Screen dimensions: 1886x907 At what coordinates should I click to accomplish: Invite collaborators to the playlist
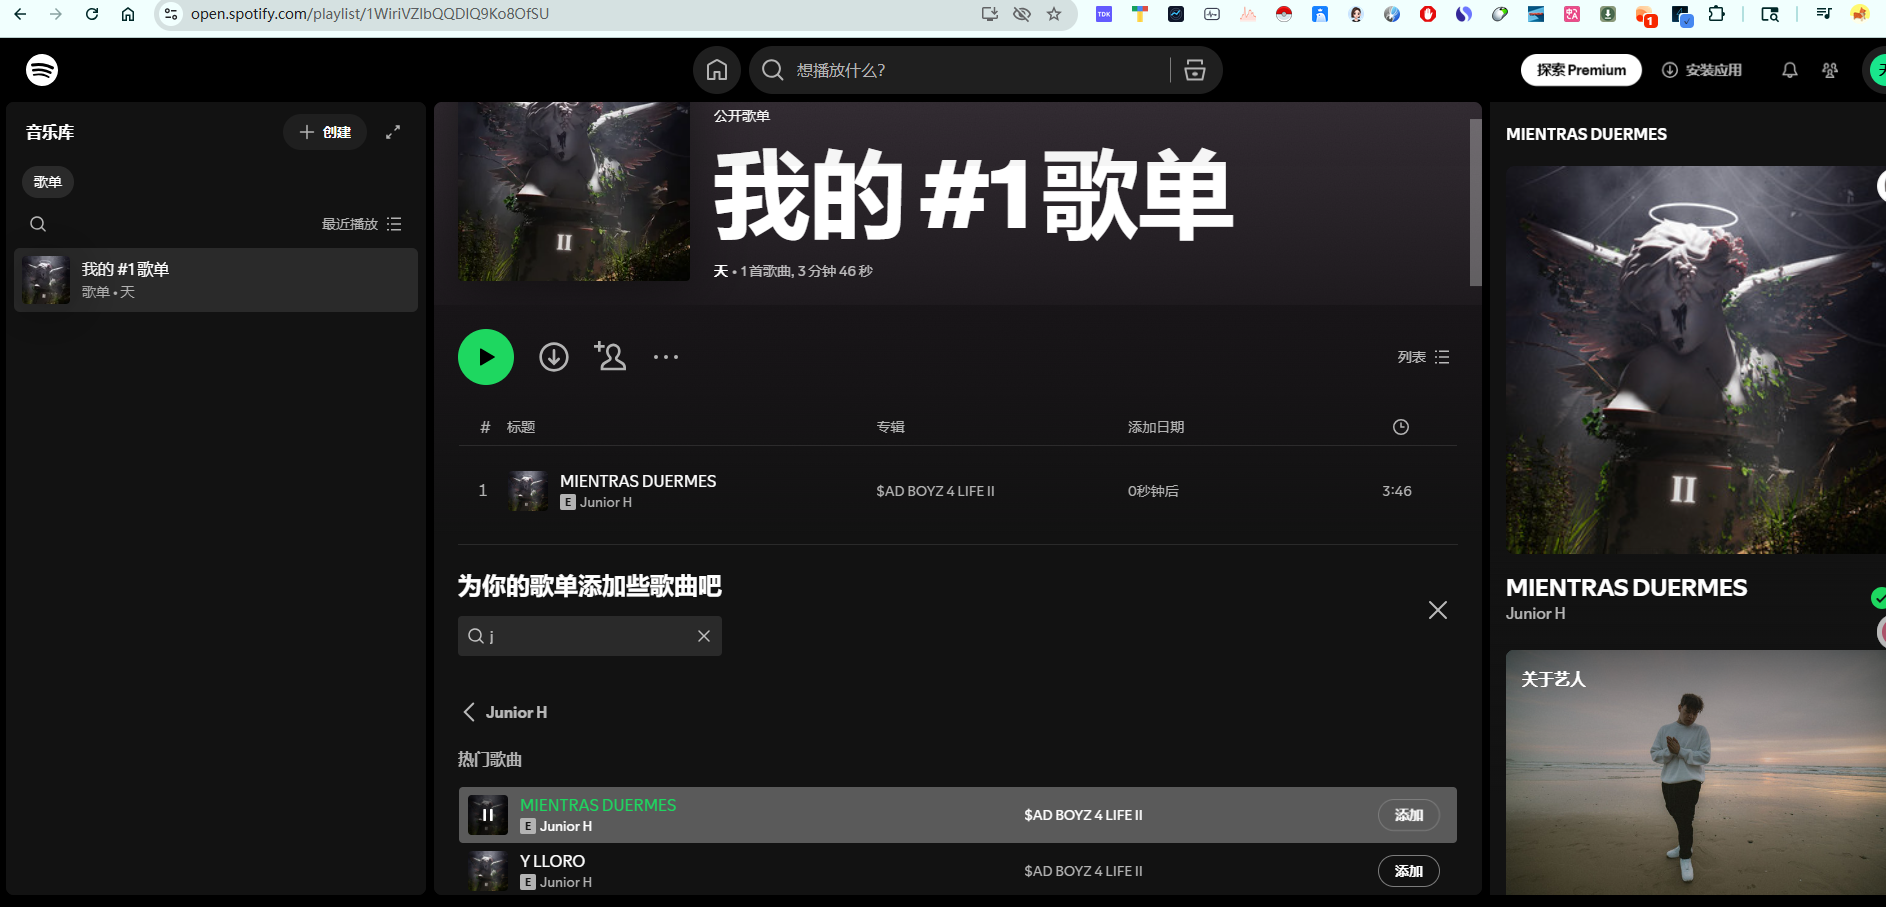610,356
